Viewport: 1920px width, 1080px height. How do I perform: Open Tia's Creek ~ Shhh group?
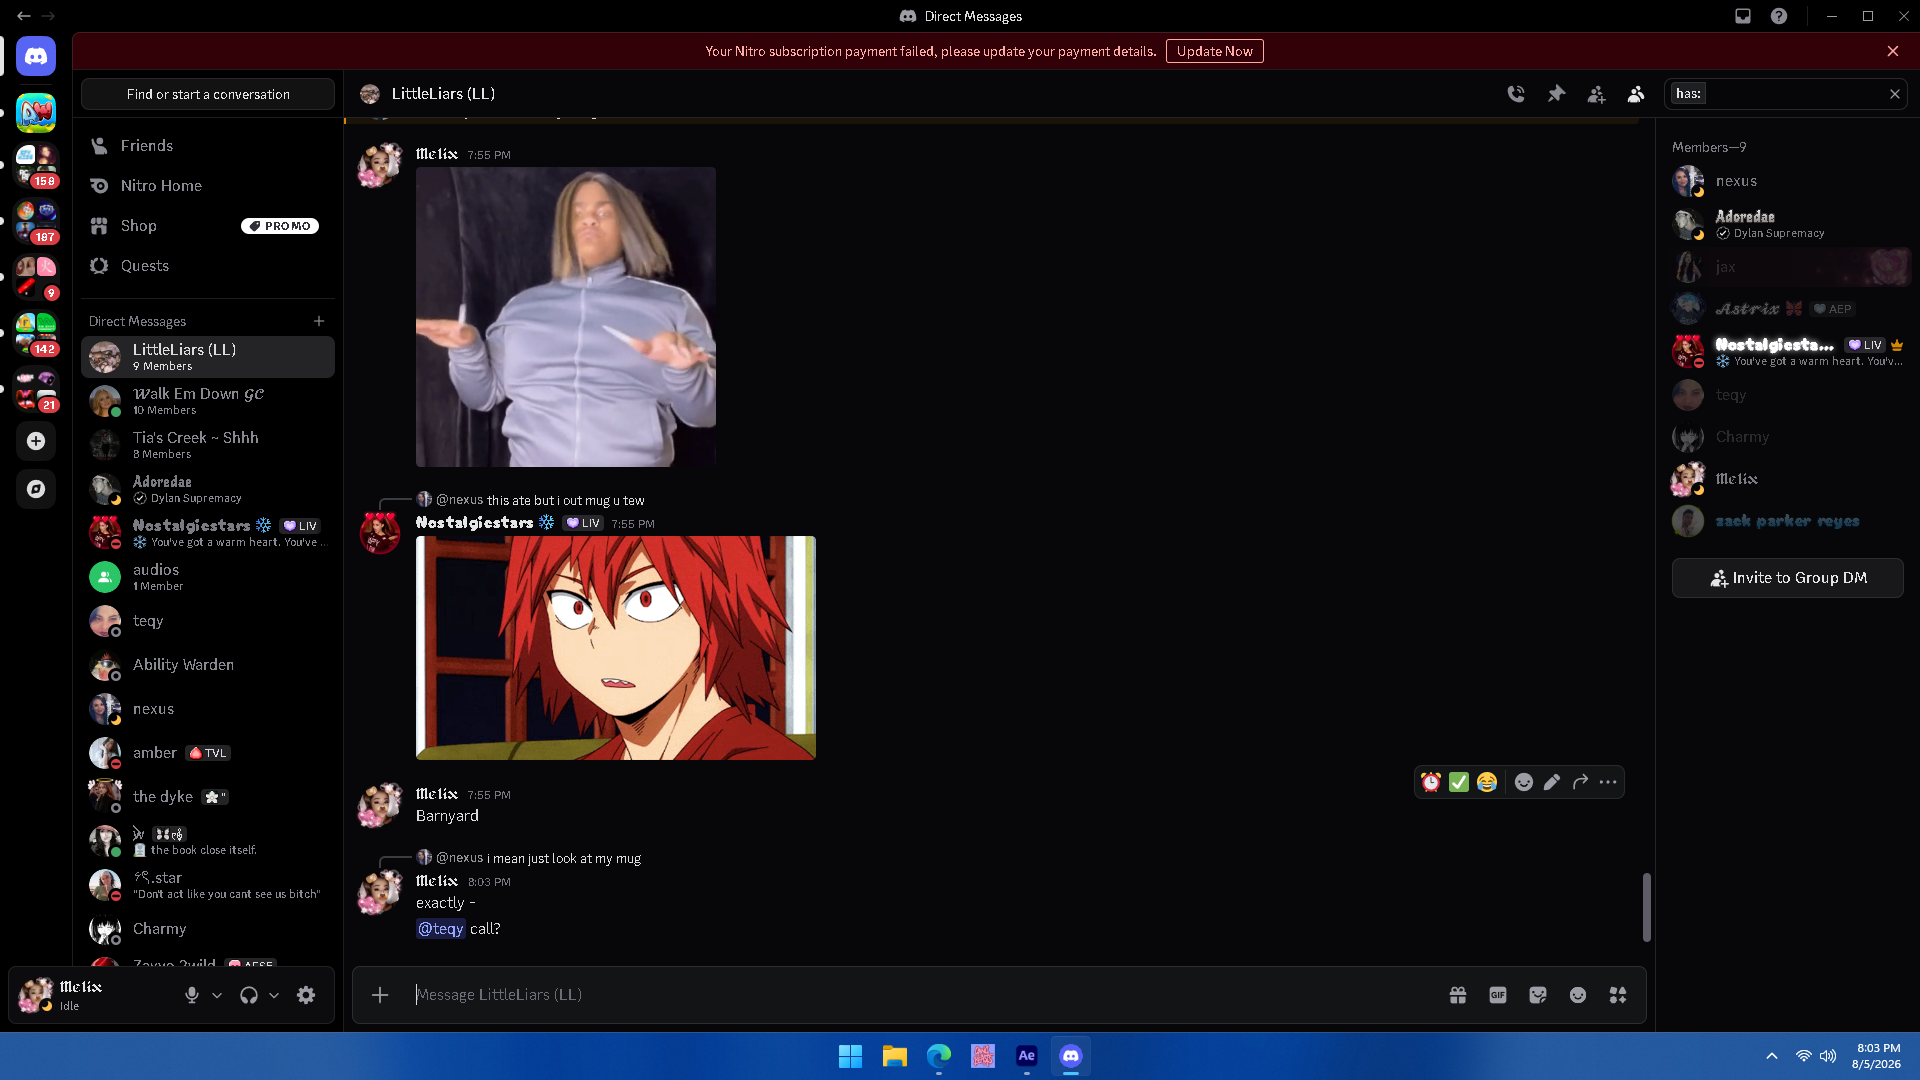click(208, 445)
